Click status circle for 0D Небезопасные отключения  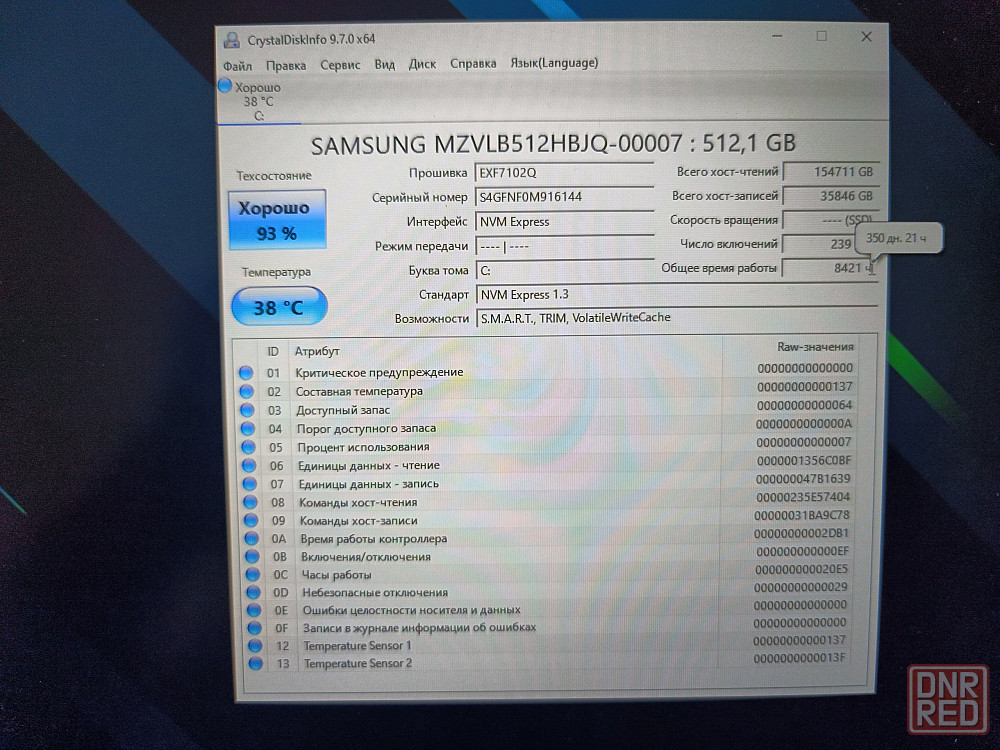[x=254, y=592]
